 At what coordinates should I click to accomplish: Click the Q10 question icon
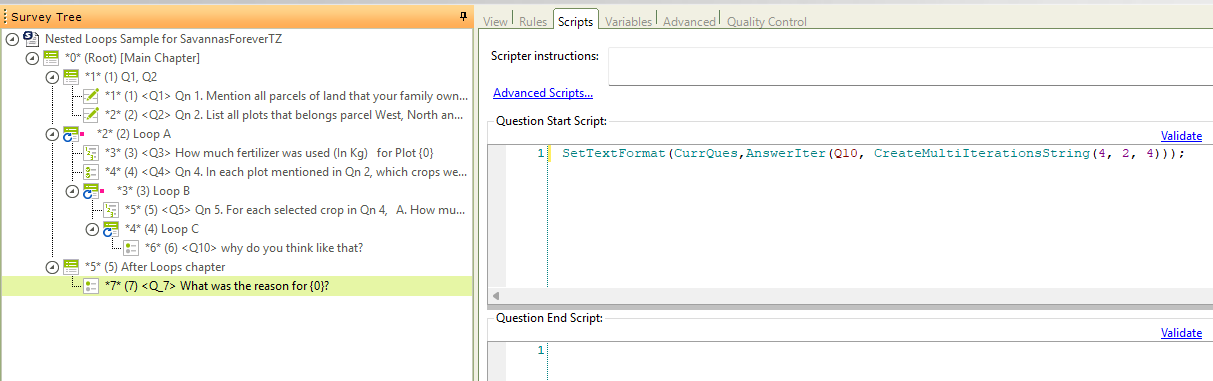pyautogui.click(x=131, y=247)
